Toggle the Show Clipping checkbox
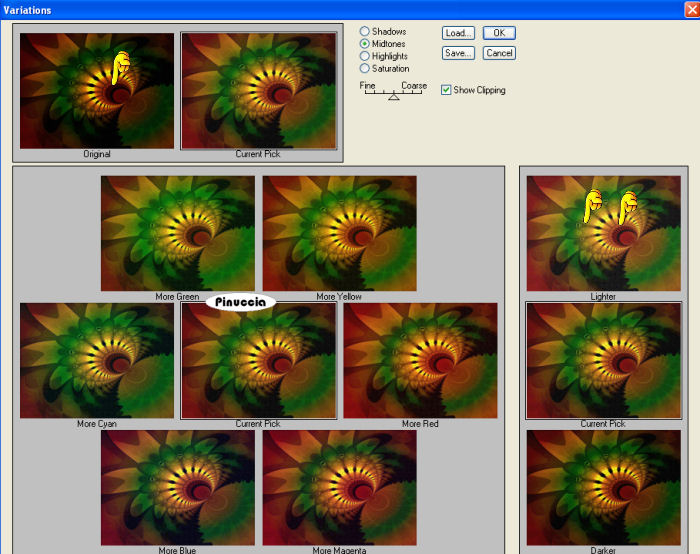This screenshot has height=554, width=700. click(446, 90)
